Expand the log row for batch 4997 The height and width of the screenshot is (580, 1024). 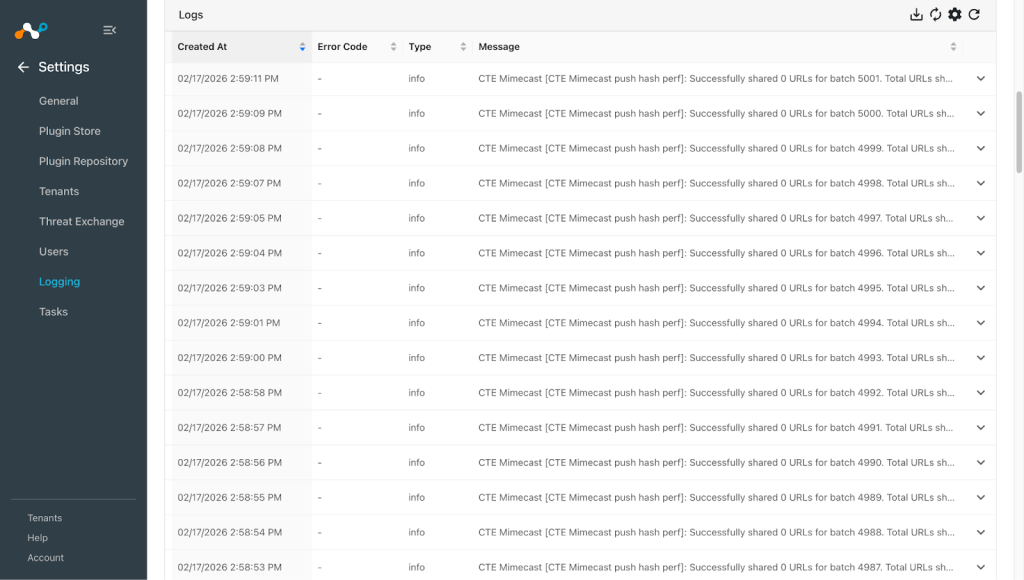[x=980, y=218]
